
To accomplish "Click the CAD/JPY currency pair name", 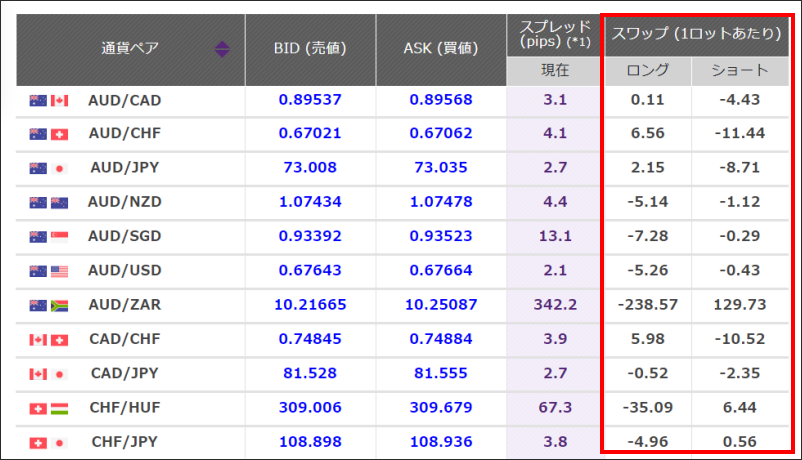I will click(125, 373).
